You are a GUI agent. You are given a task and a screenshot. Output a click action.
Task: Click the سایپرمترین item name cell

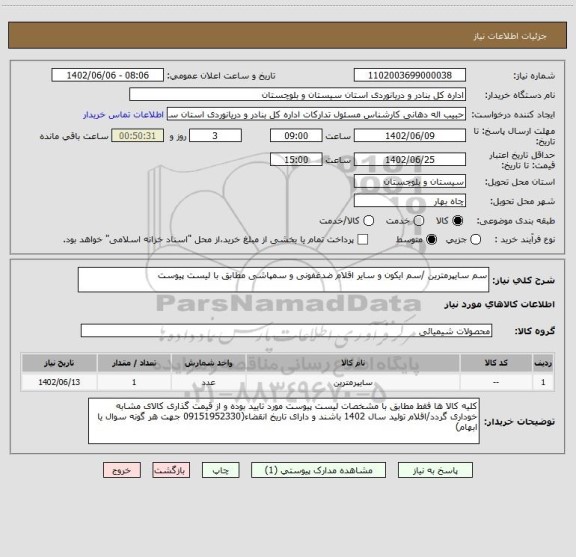click(x=353, y=382)
